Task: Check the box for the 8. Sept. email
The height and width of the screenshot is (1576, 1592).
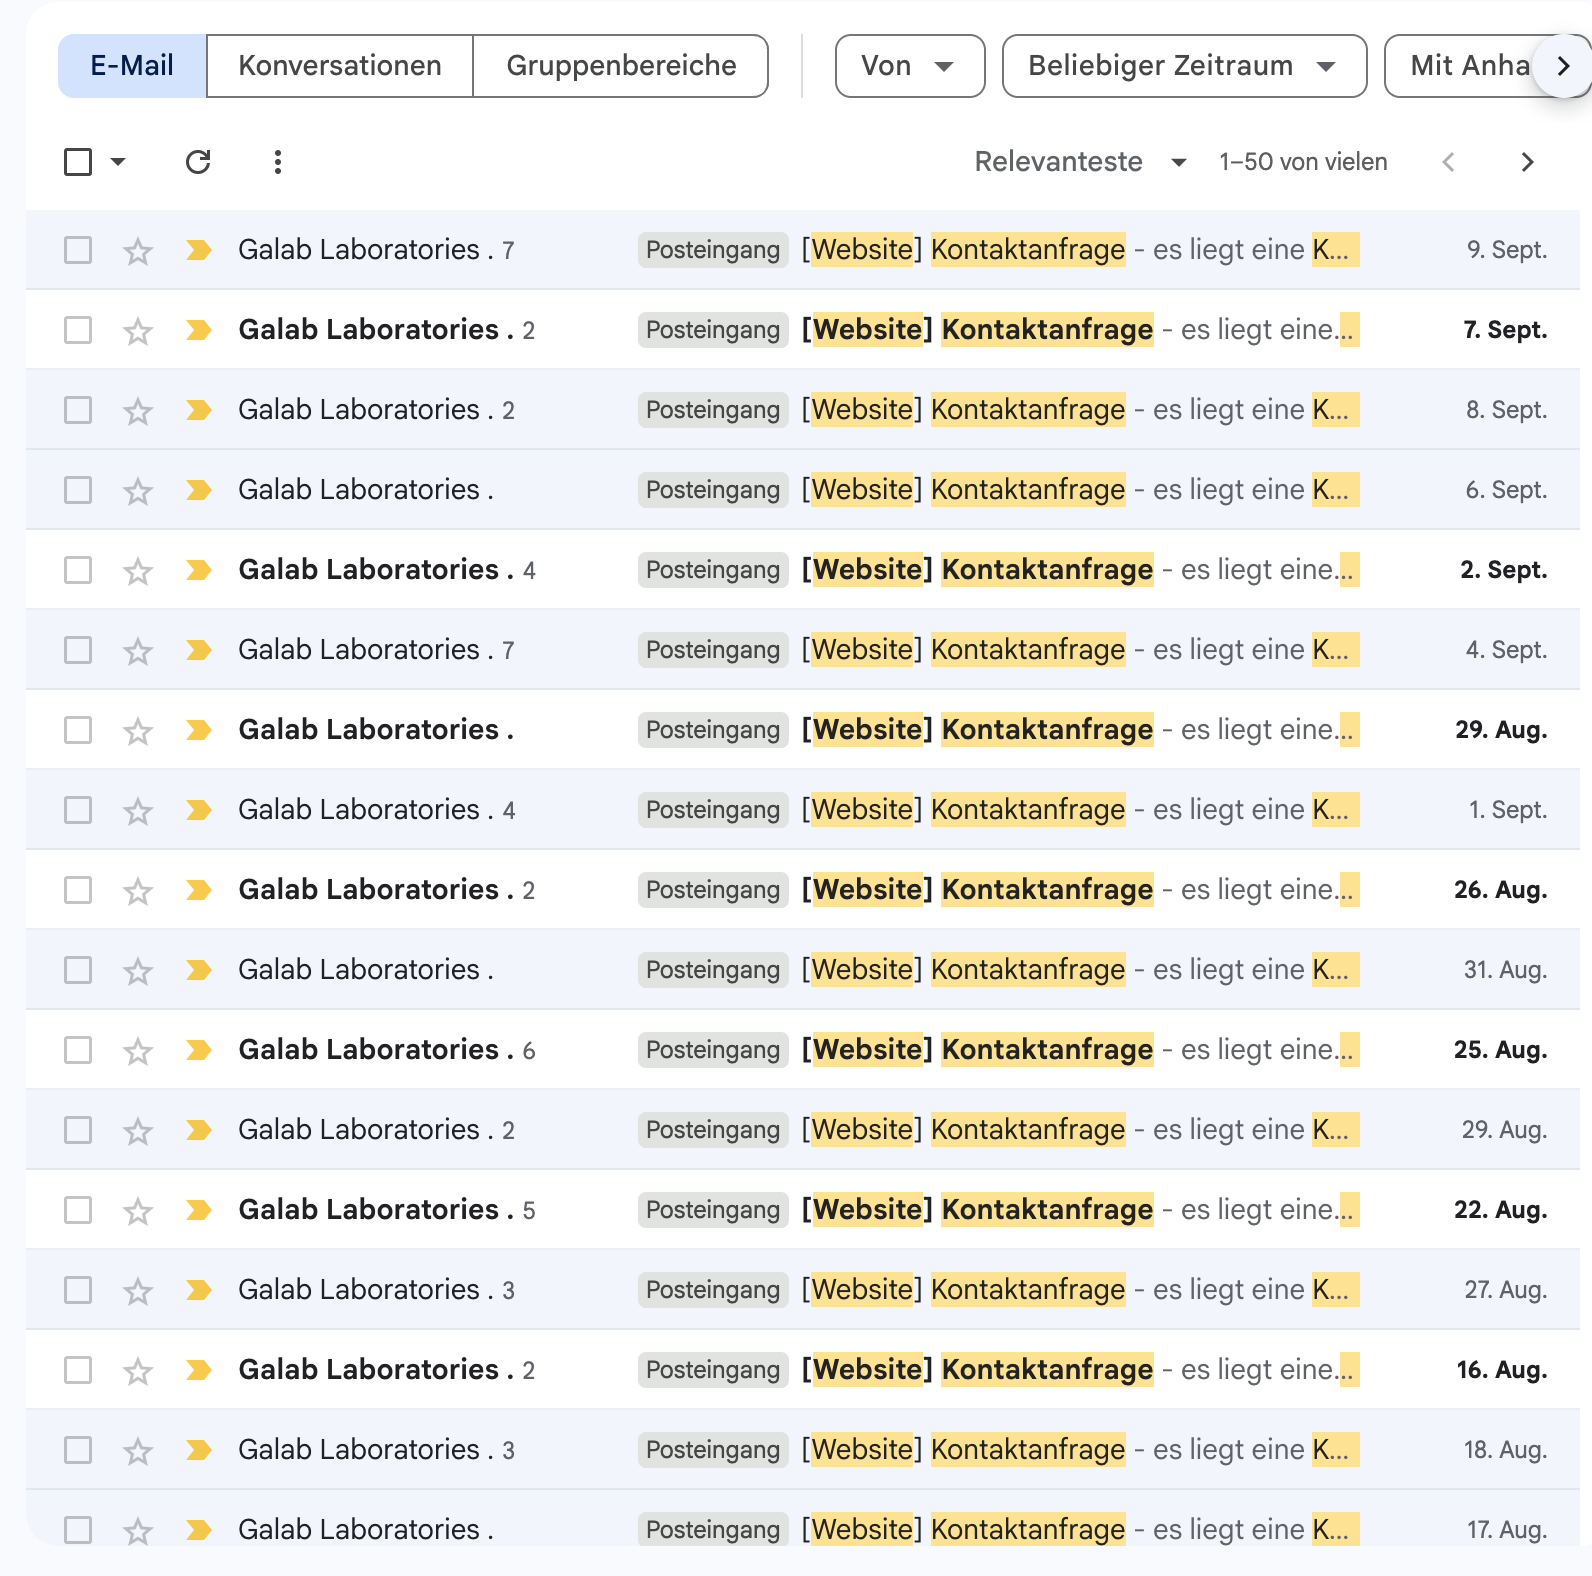Action: point(78,410)
